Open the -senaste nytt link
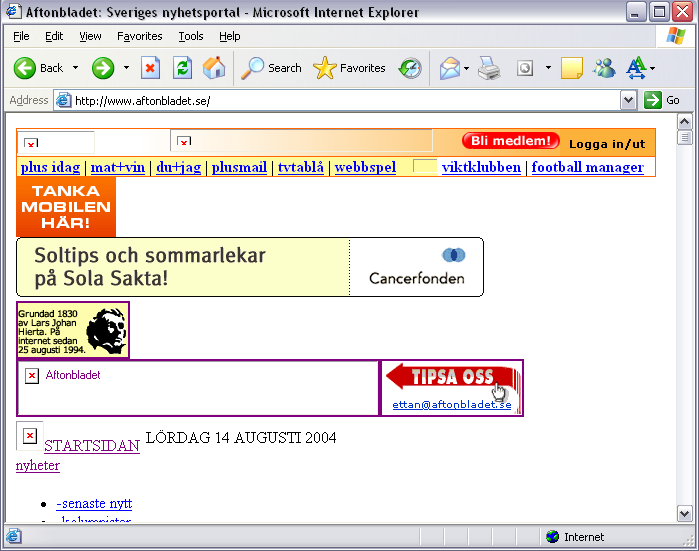This screenshot has width=699, height=551. pyautogui.click(x=94, y=504)
